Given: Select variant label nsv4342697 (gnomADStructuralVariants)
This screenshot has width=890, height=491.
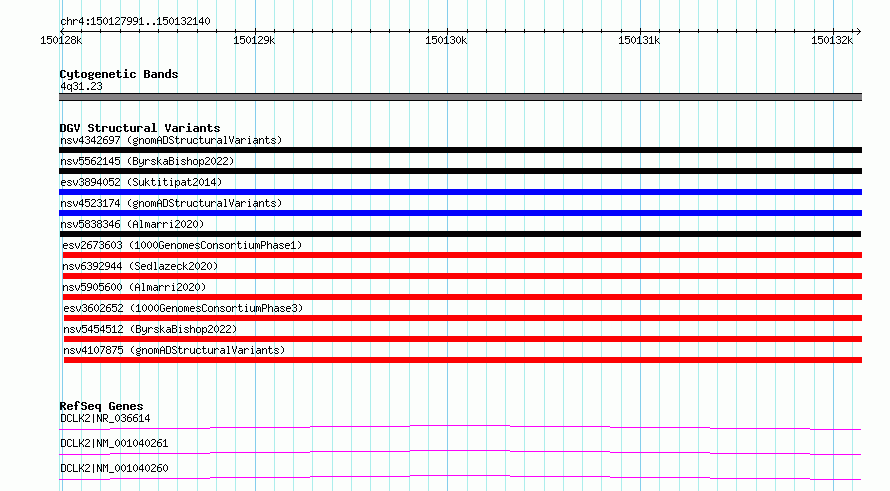Looking at the screenshot, I should (171, 140).
